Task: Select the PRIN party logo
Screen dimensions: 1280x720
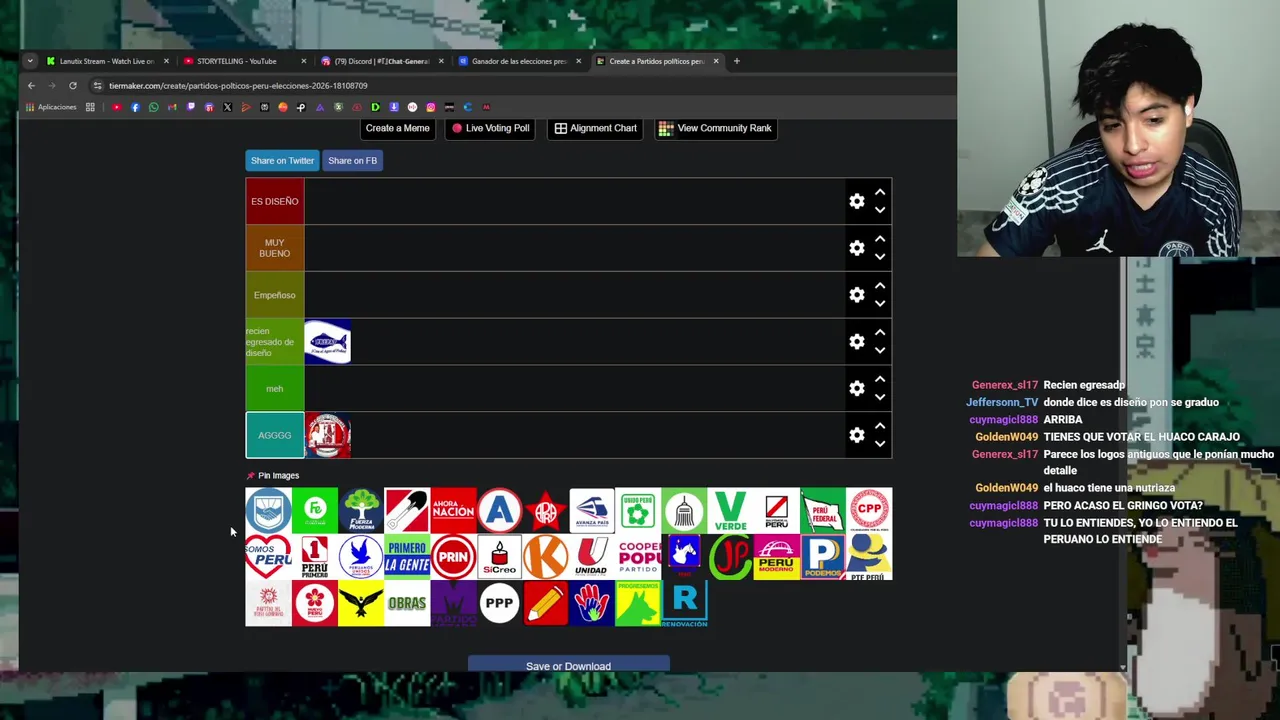Action: (453, 557)
